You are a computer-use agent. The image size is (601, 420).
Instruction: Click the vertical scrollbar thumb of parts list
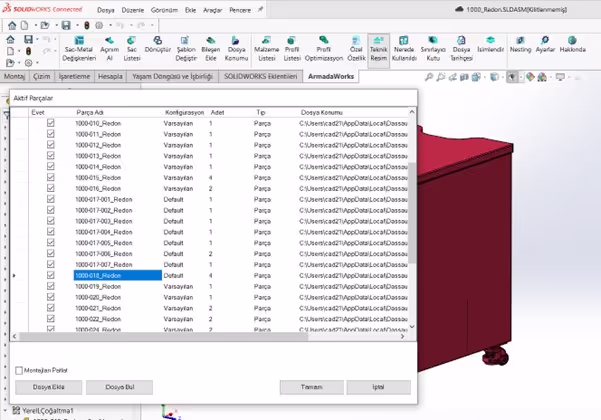(x=412, y=213)
